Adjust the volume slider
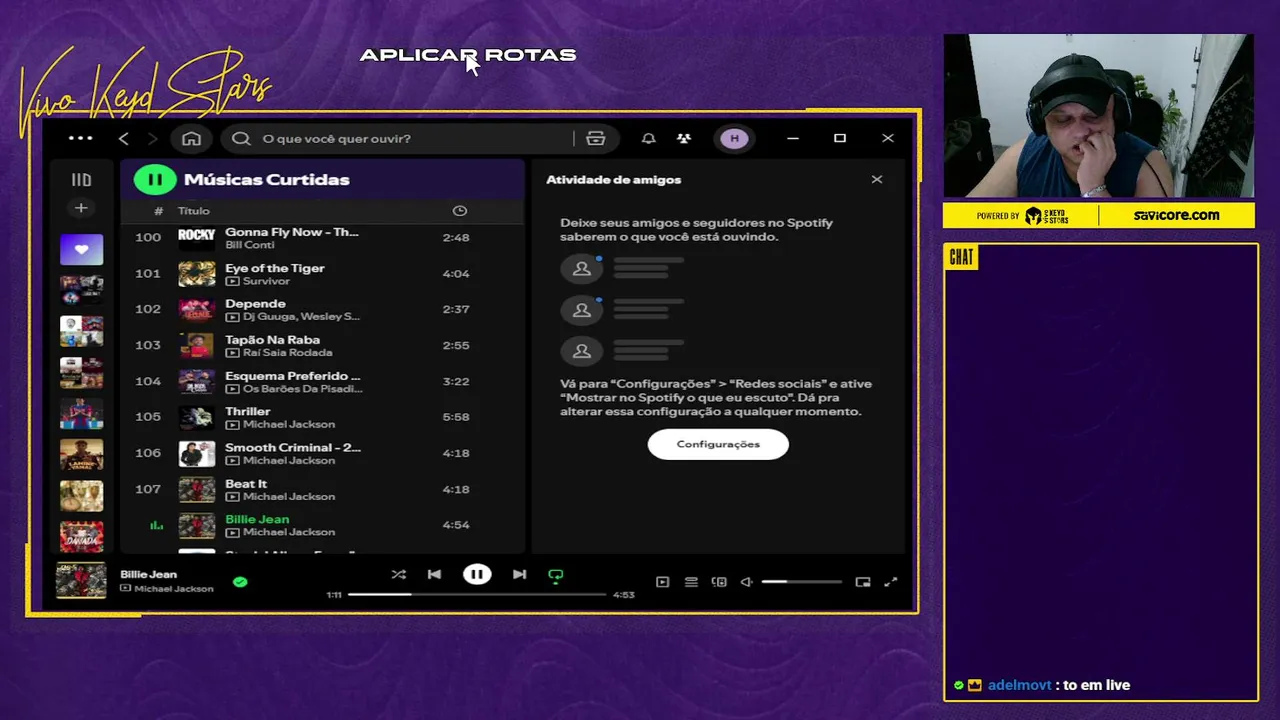1280x720 pixels. [801, 582]
